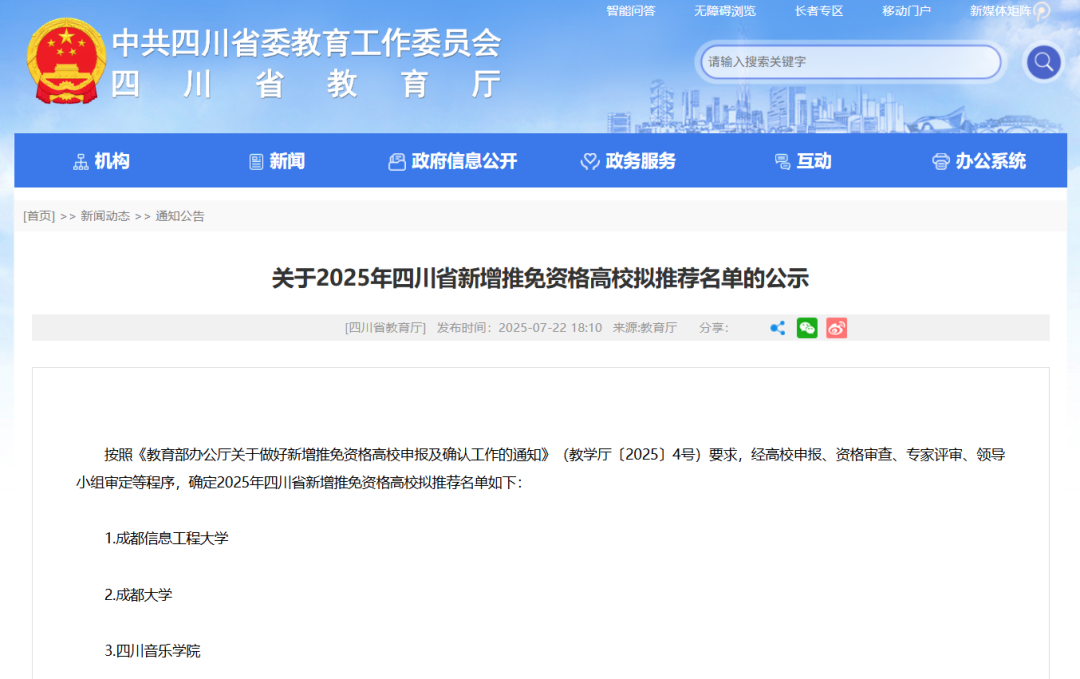This screenshot has width=1080, height=679.
Task: Click the [四川省教育厅] source tag
Action: point(385,328)
